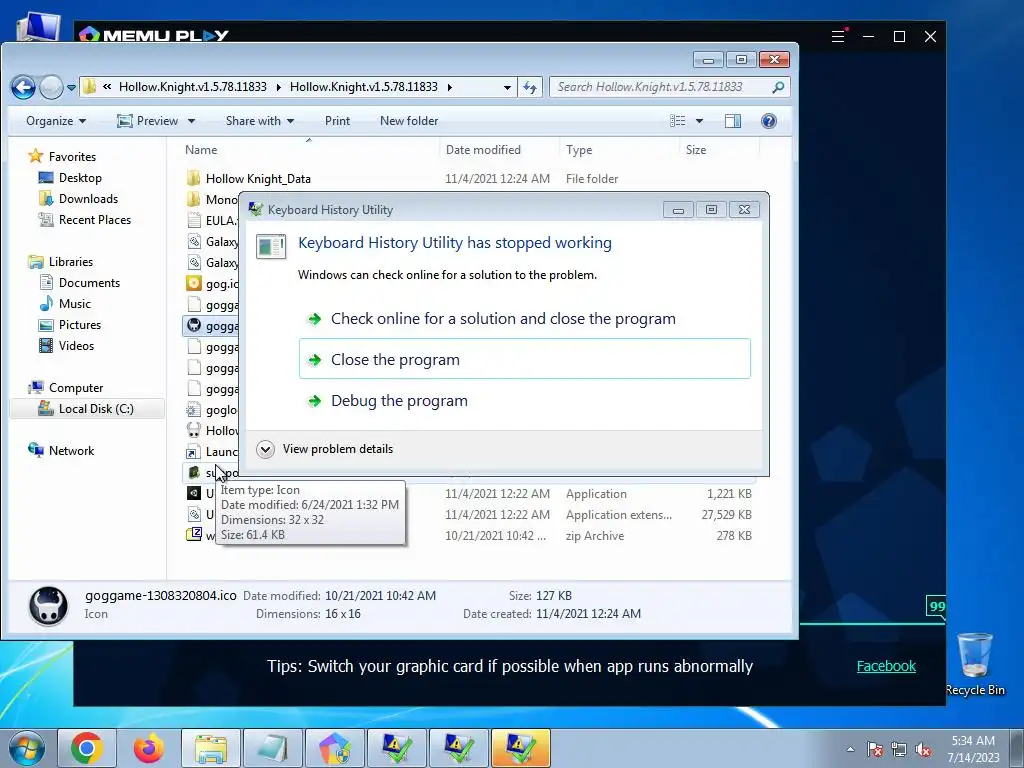
Task: Select Computer in navigation pane
Action: click(x=76, y=388)
